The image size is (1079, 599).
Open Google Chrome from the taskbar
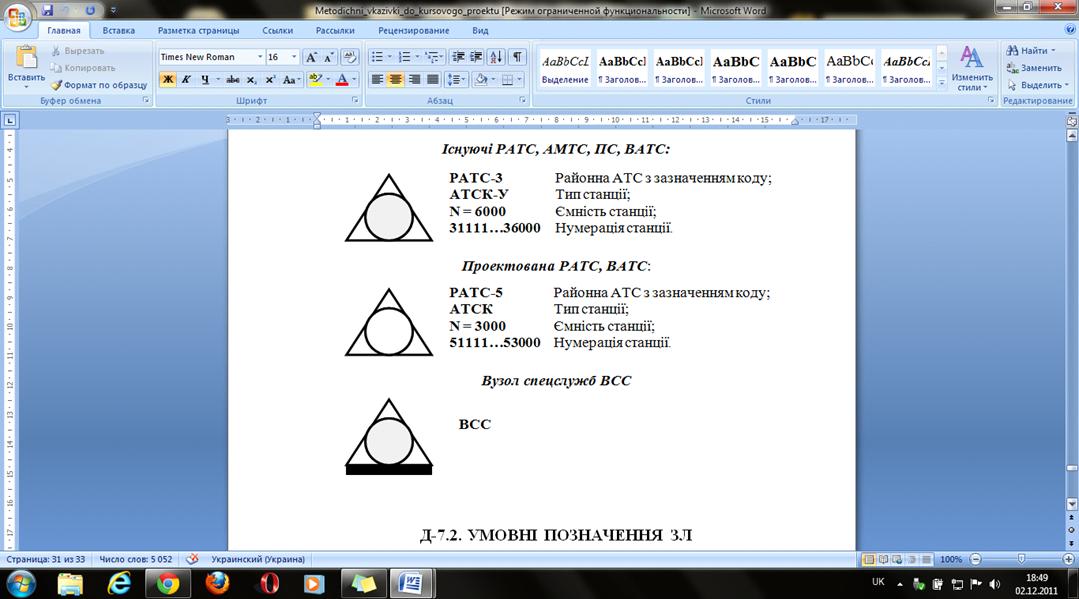(x=167, y=582)
